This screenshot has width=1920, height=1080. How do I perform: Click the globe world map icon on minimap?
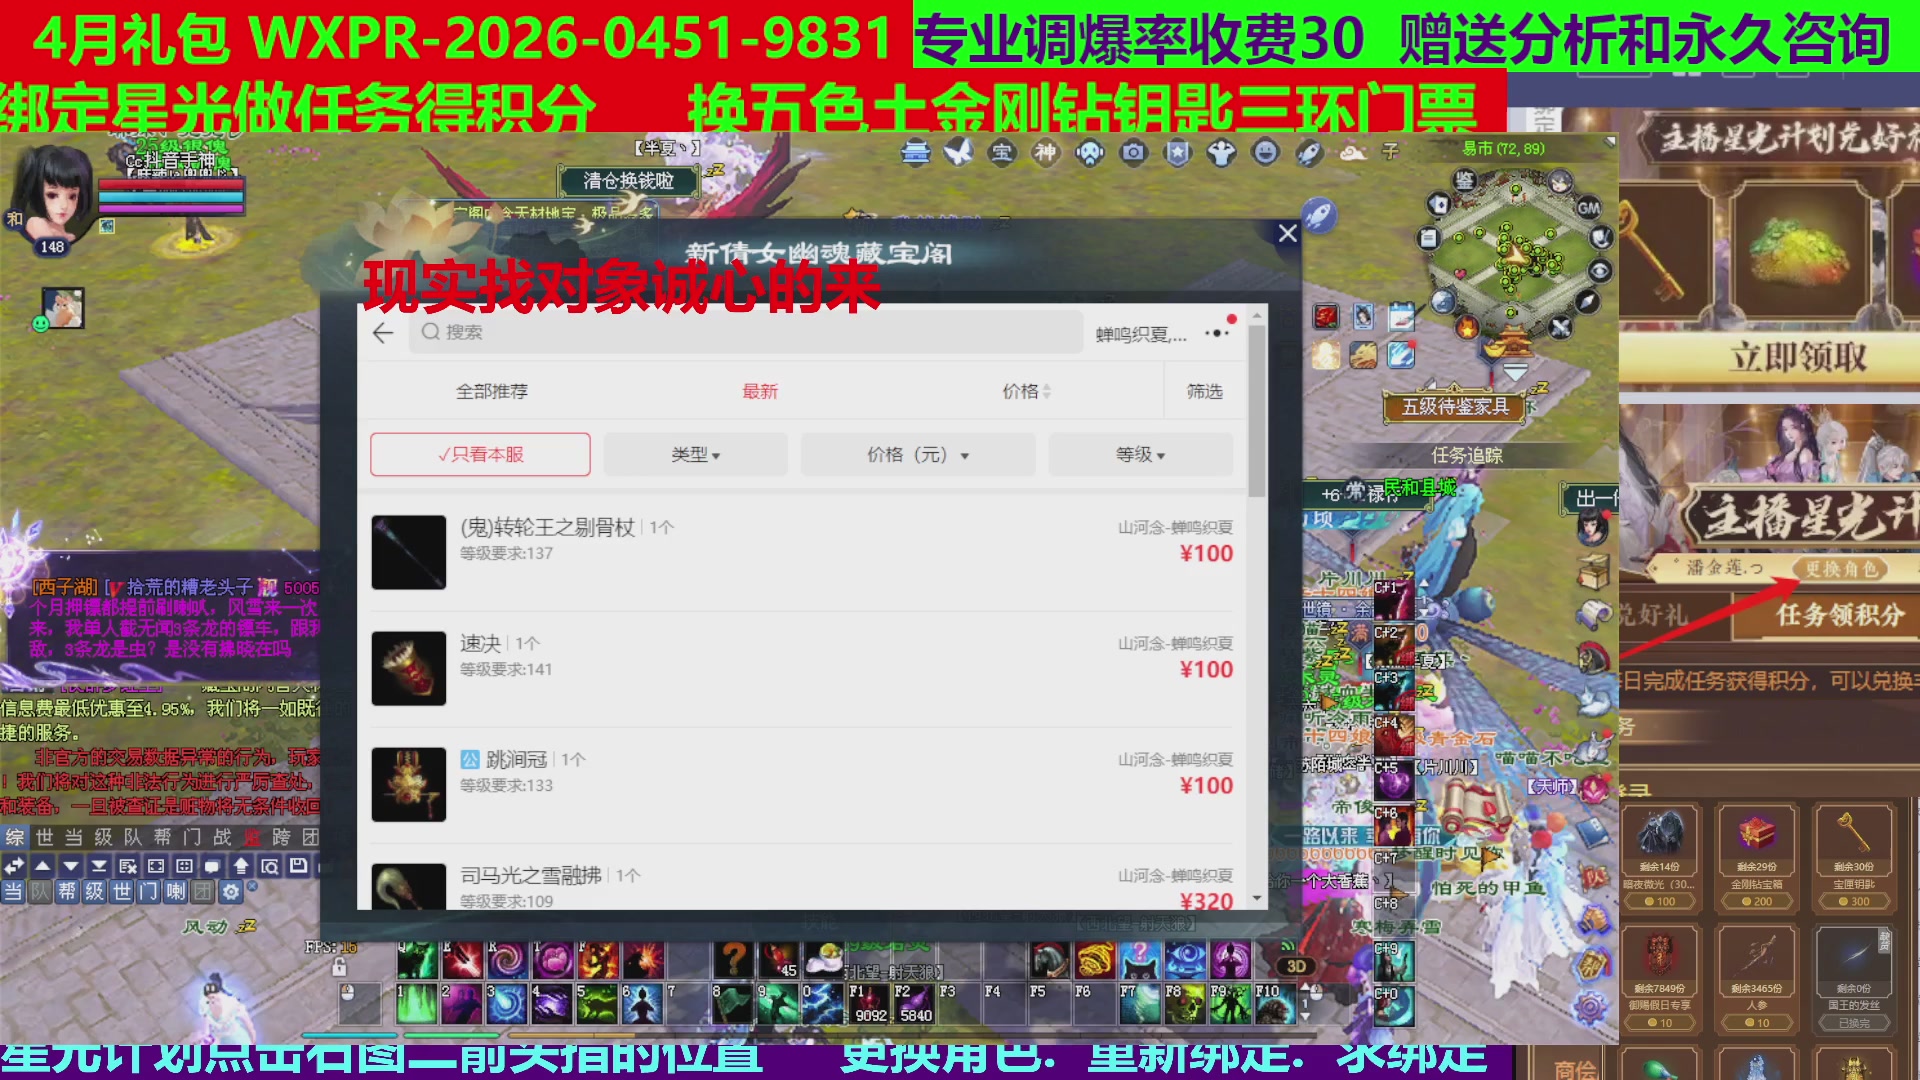(x=1441, y=301)
